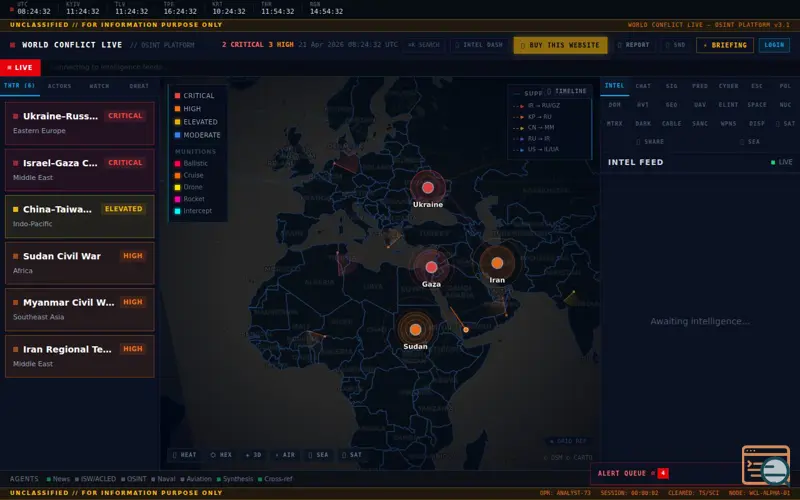Click the CN → MM supply route entry
The width and height of the screenshot is (800, 500).
tap(534, 128)
